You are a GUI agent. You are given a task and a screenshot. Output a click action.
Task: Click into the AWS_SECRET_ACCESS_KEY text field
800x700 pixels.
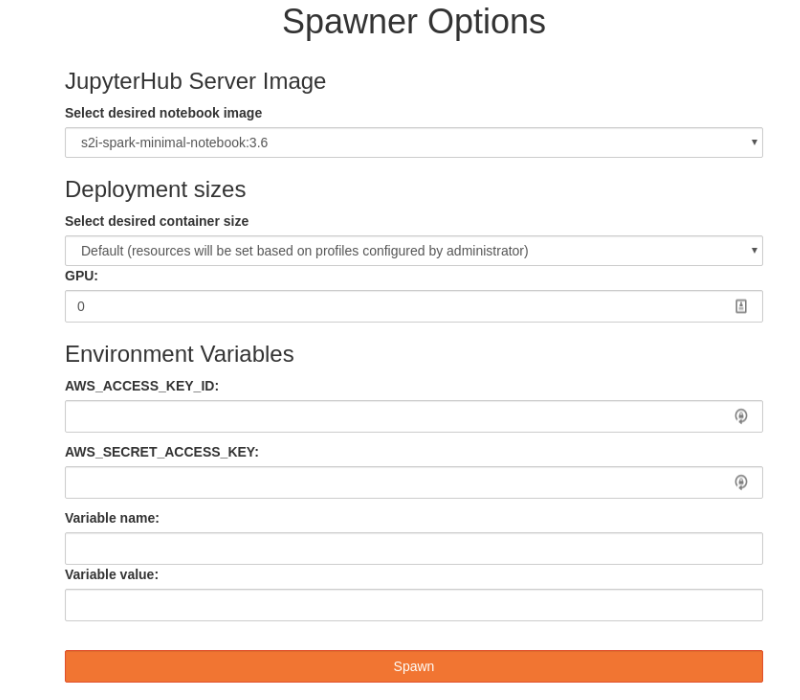point(390,482)
